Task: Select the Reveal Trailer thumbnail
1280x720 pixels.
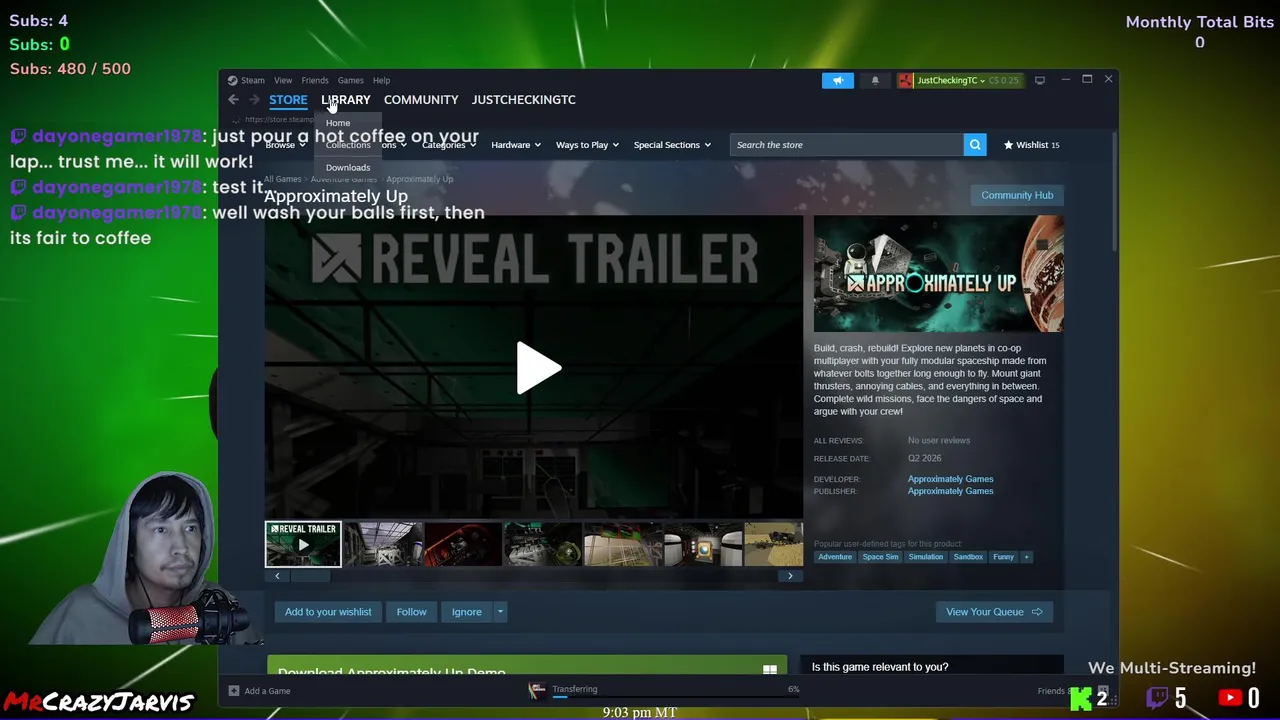Action: click(x=303, y=544)
